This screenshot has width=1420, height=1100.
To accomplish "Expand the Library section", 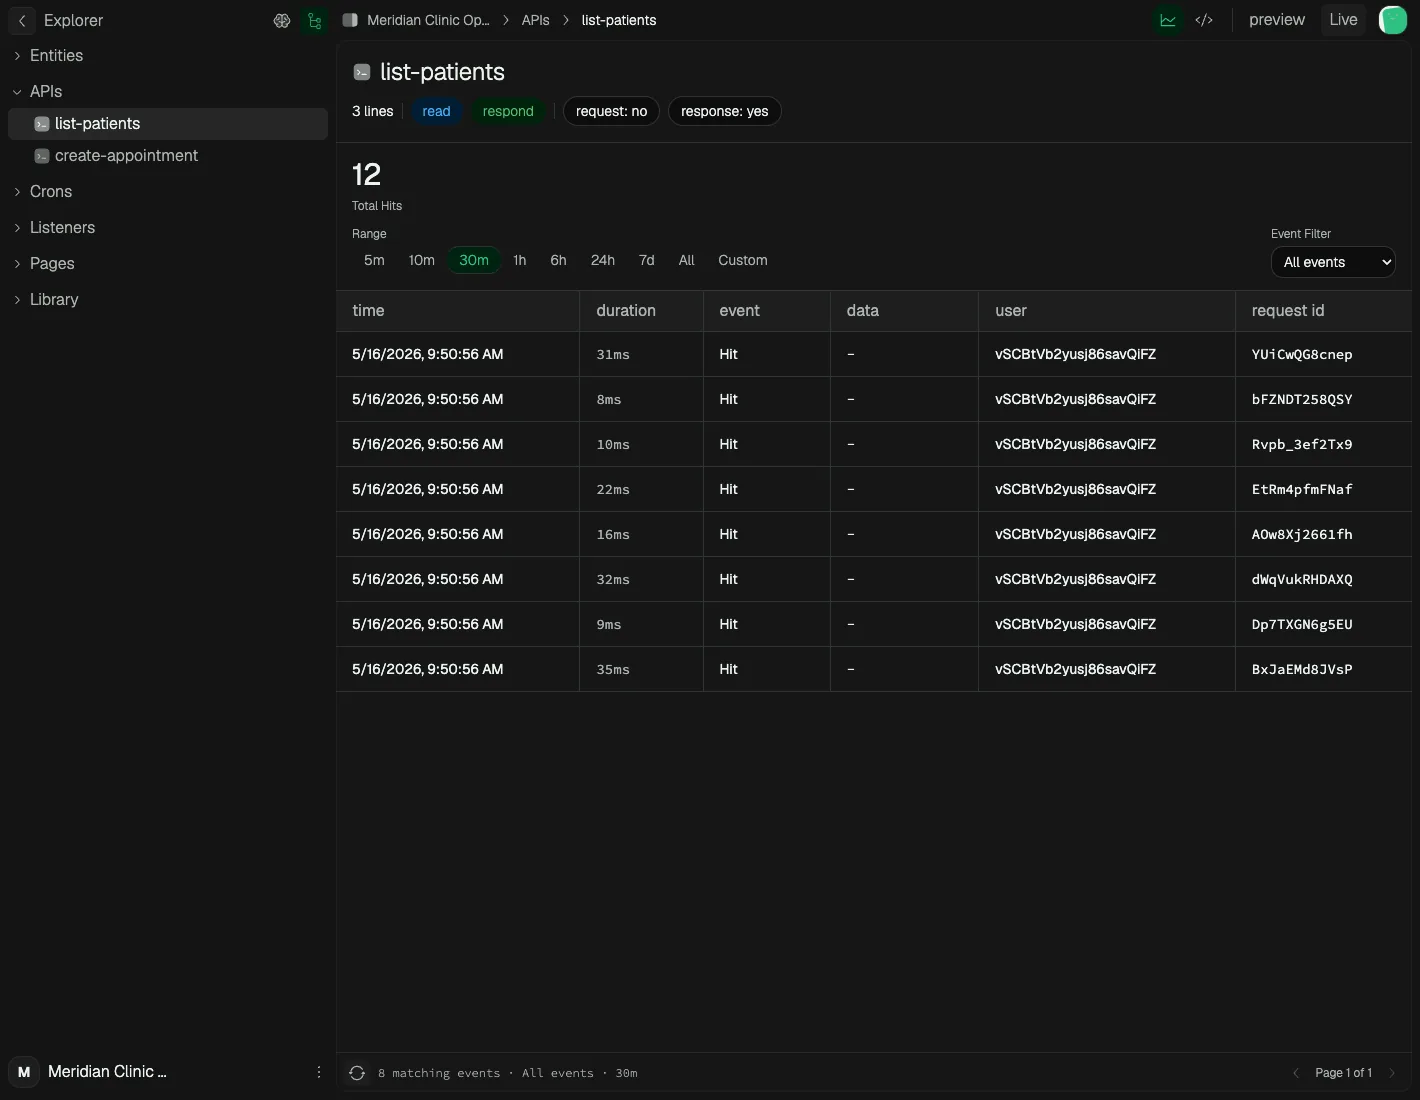I will point(54,300).
